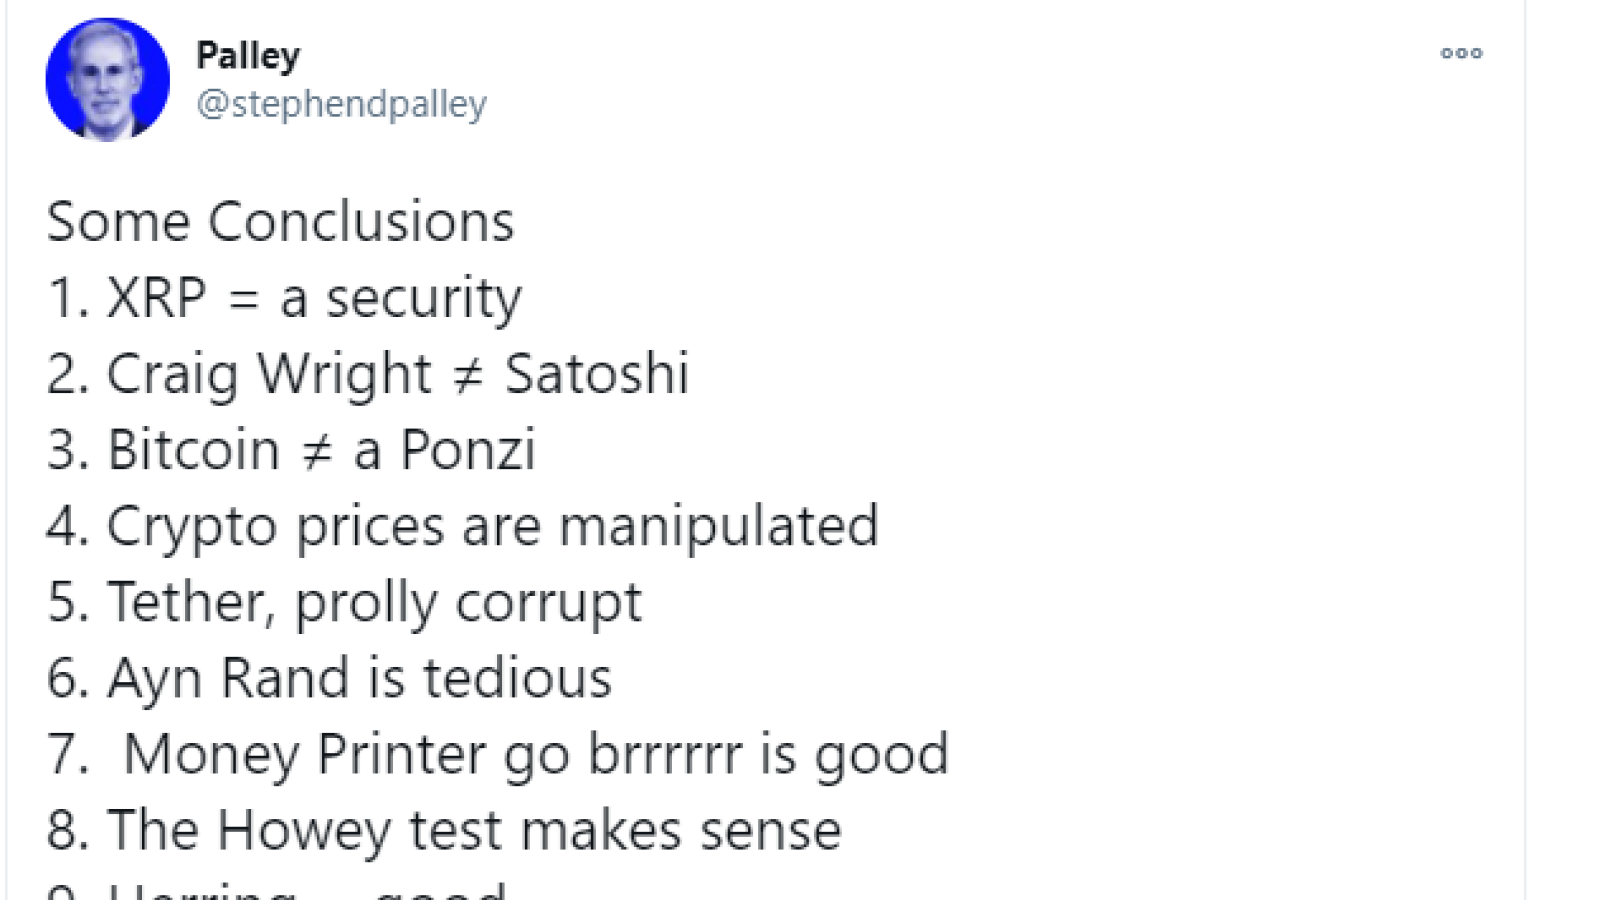Click the word 'brrrrrr' in the tweet
The image size is (1600, 900).
(x=665, y=754)
